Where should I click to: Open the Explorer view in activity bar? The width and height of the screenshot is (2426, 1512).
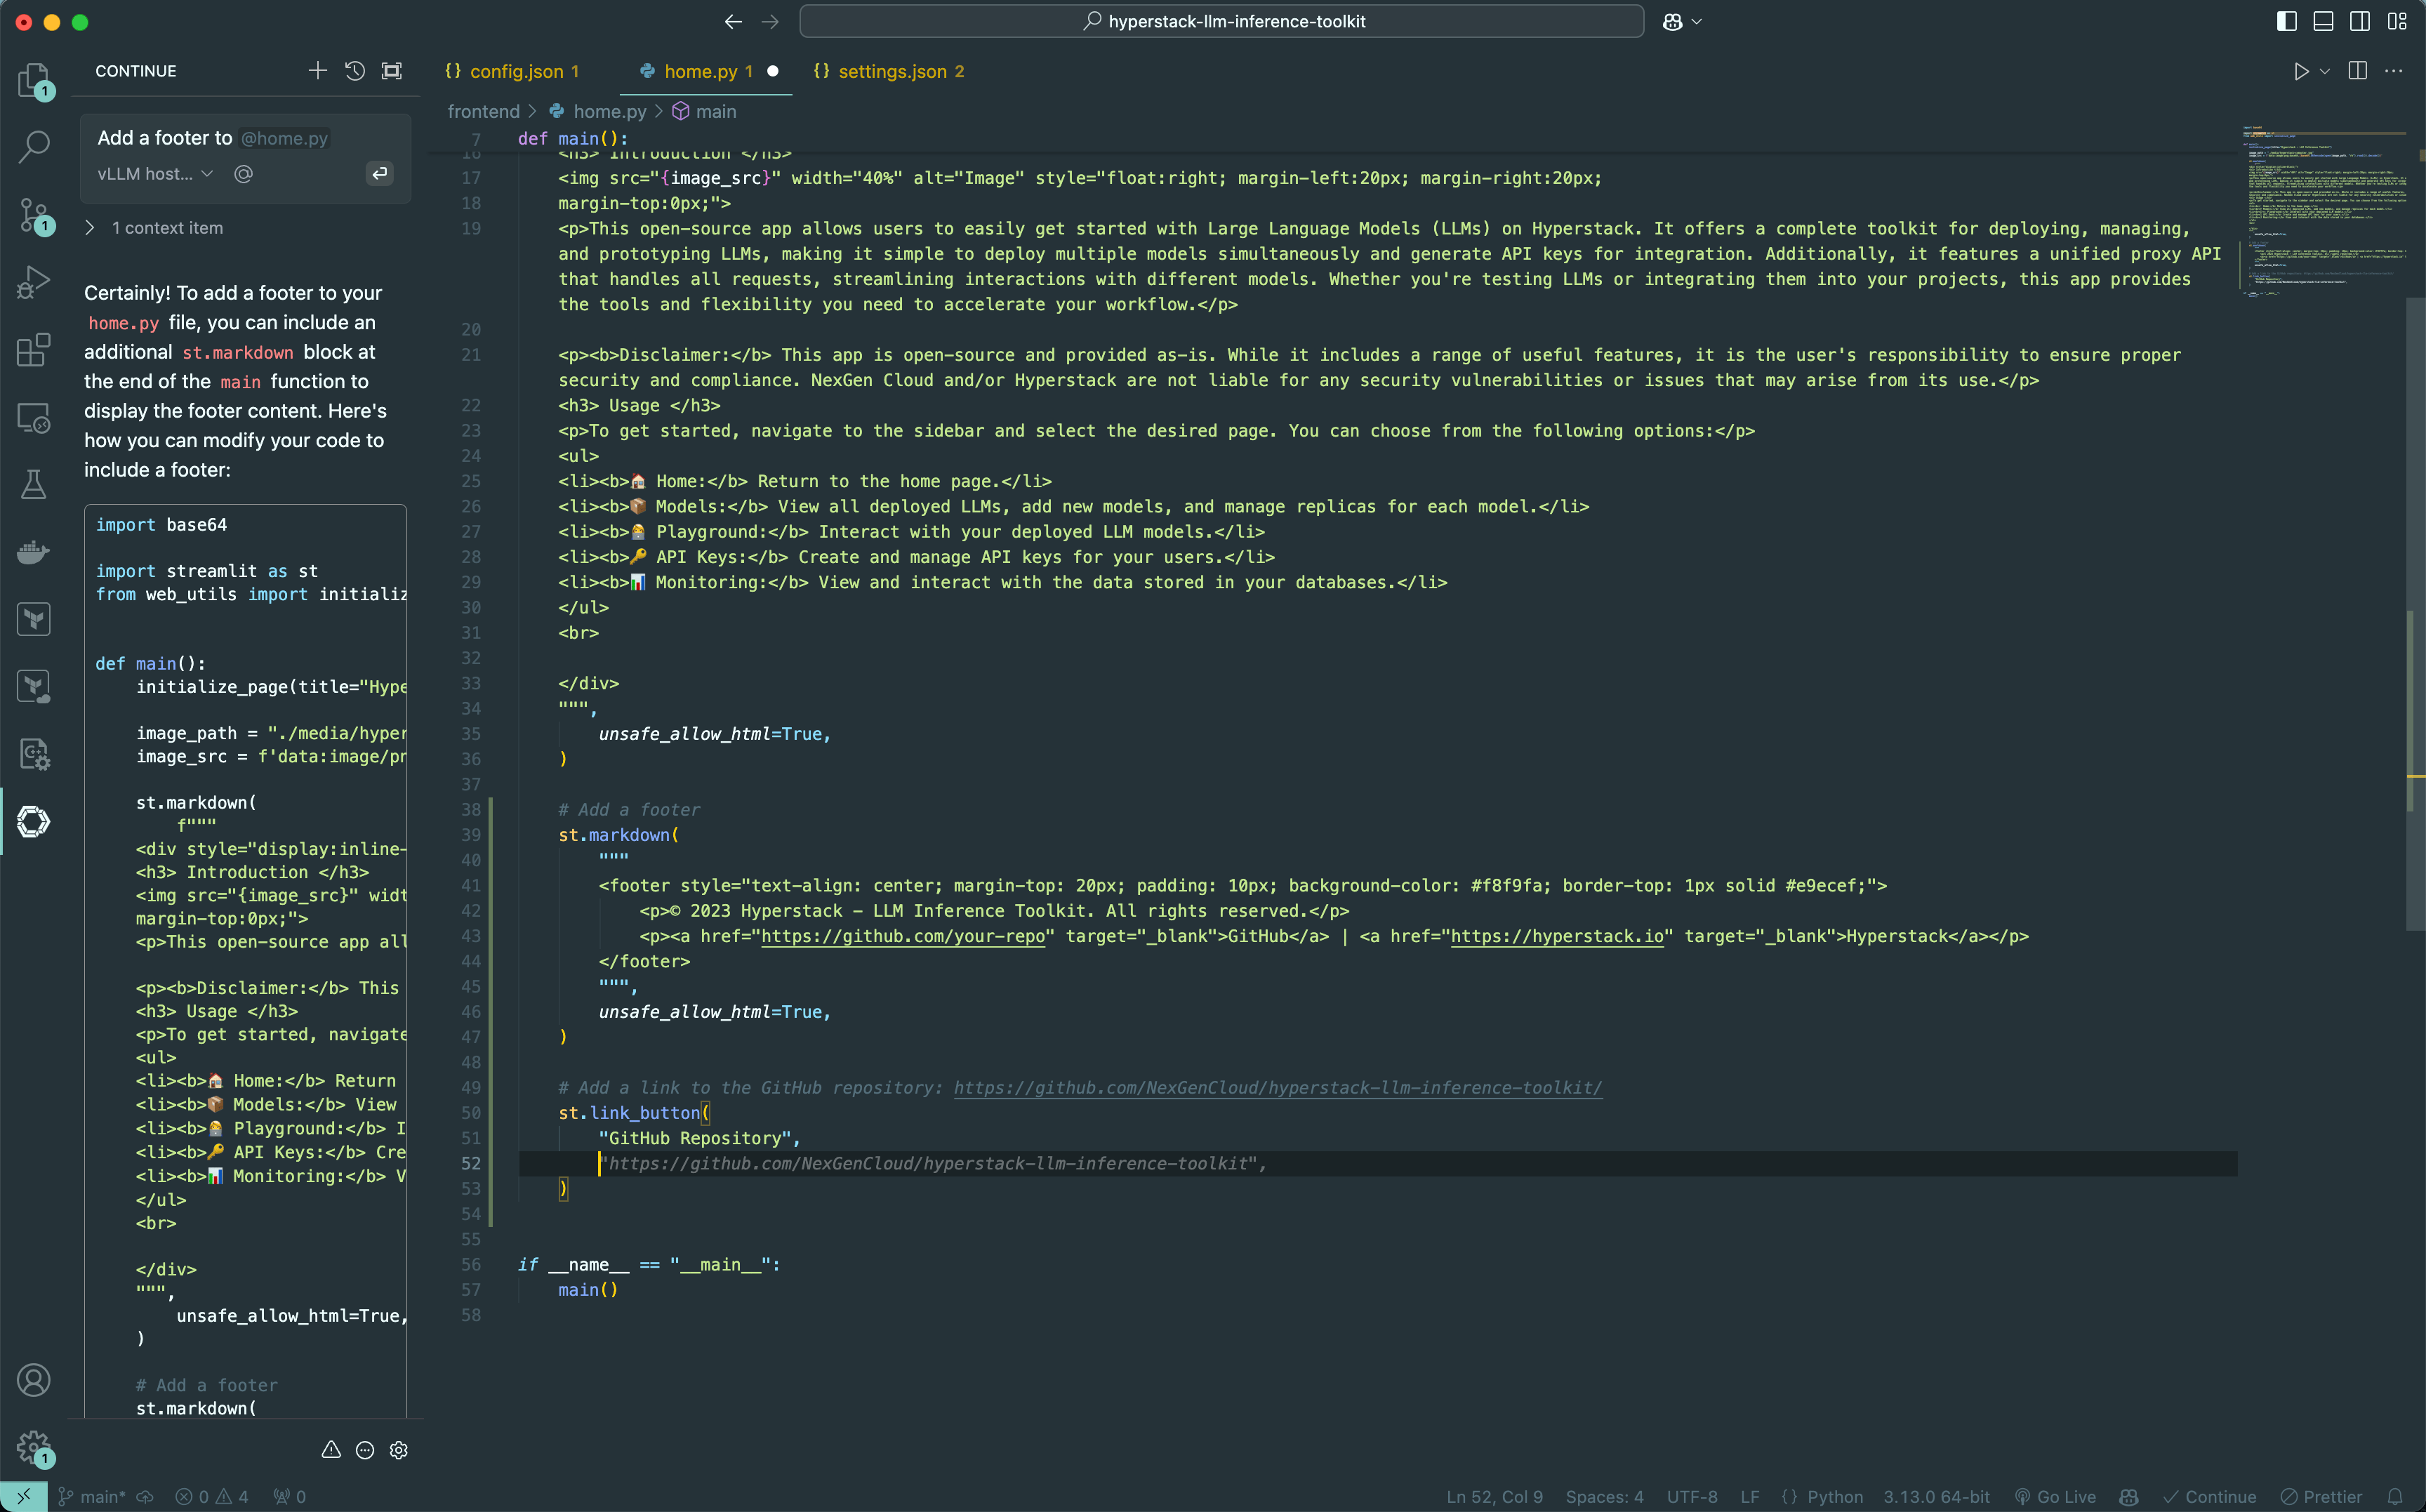tap(33, 80)
